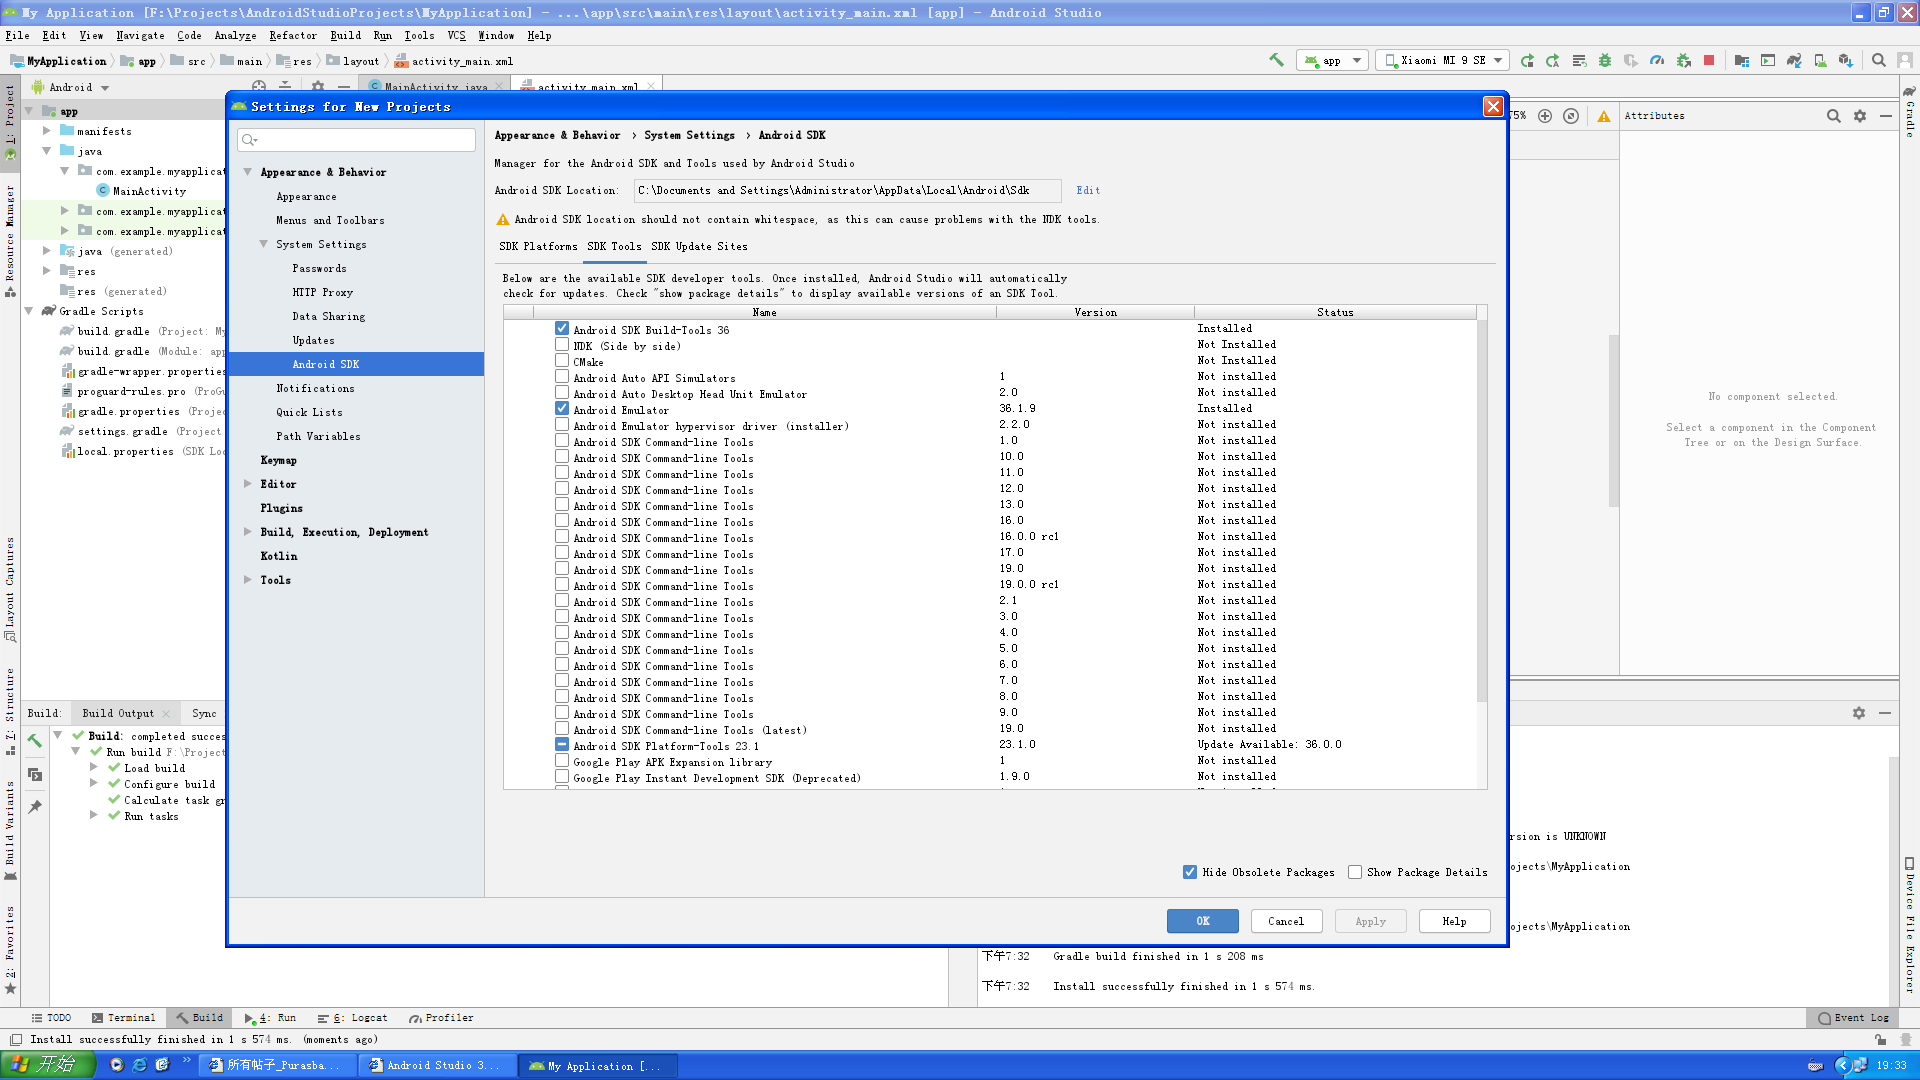
Task: Uncheck Android SDK Build-Tools 36 checkbox
Action: [x=562, y=329]
